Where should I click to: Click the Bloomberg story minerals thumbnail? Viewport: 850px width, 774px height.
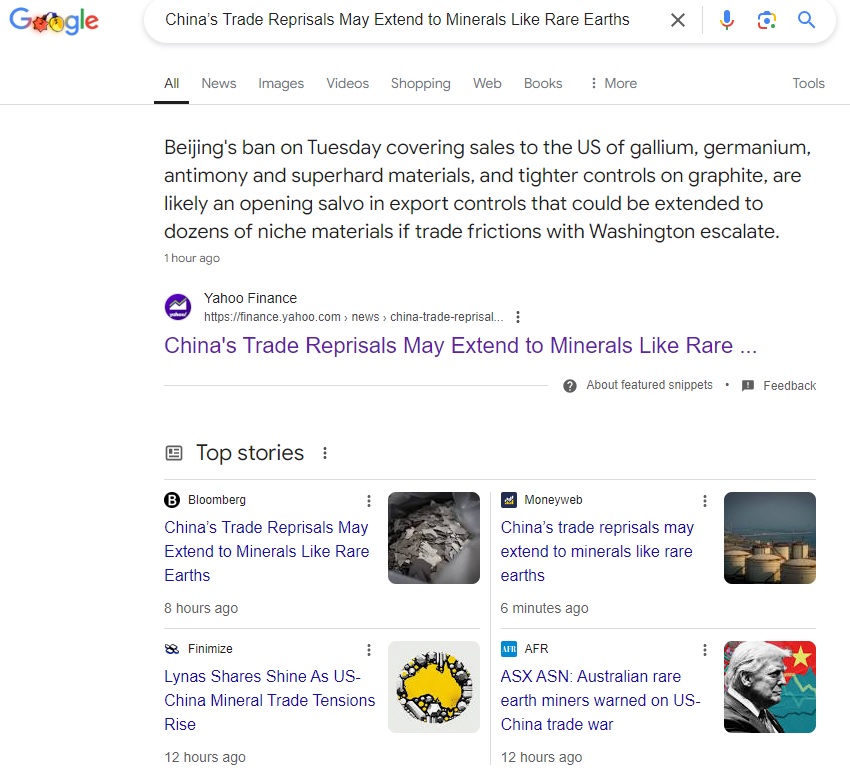click(x=434, y=538)
